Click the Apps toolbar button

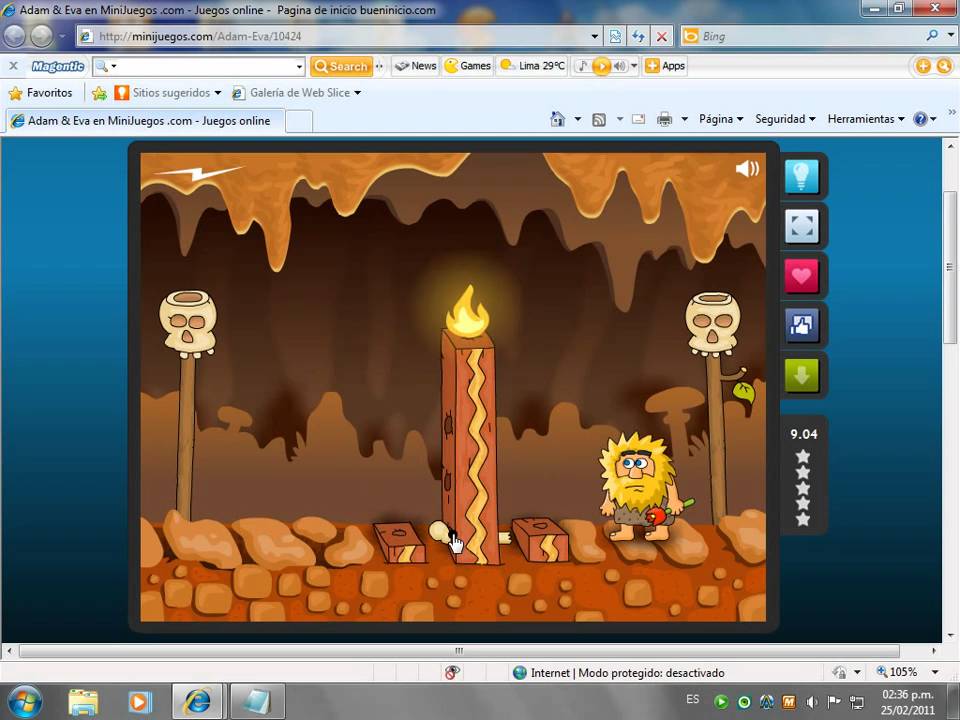coord(666,66)
